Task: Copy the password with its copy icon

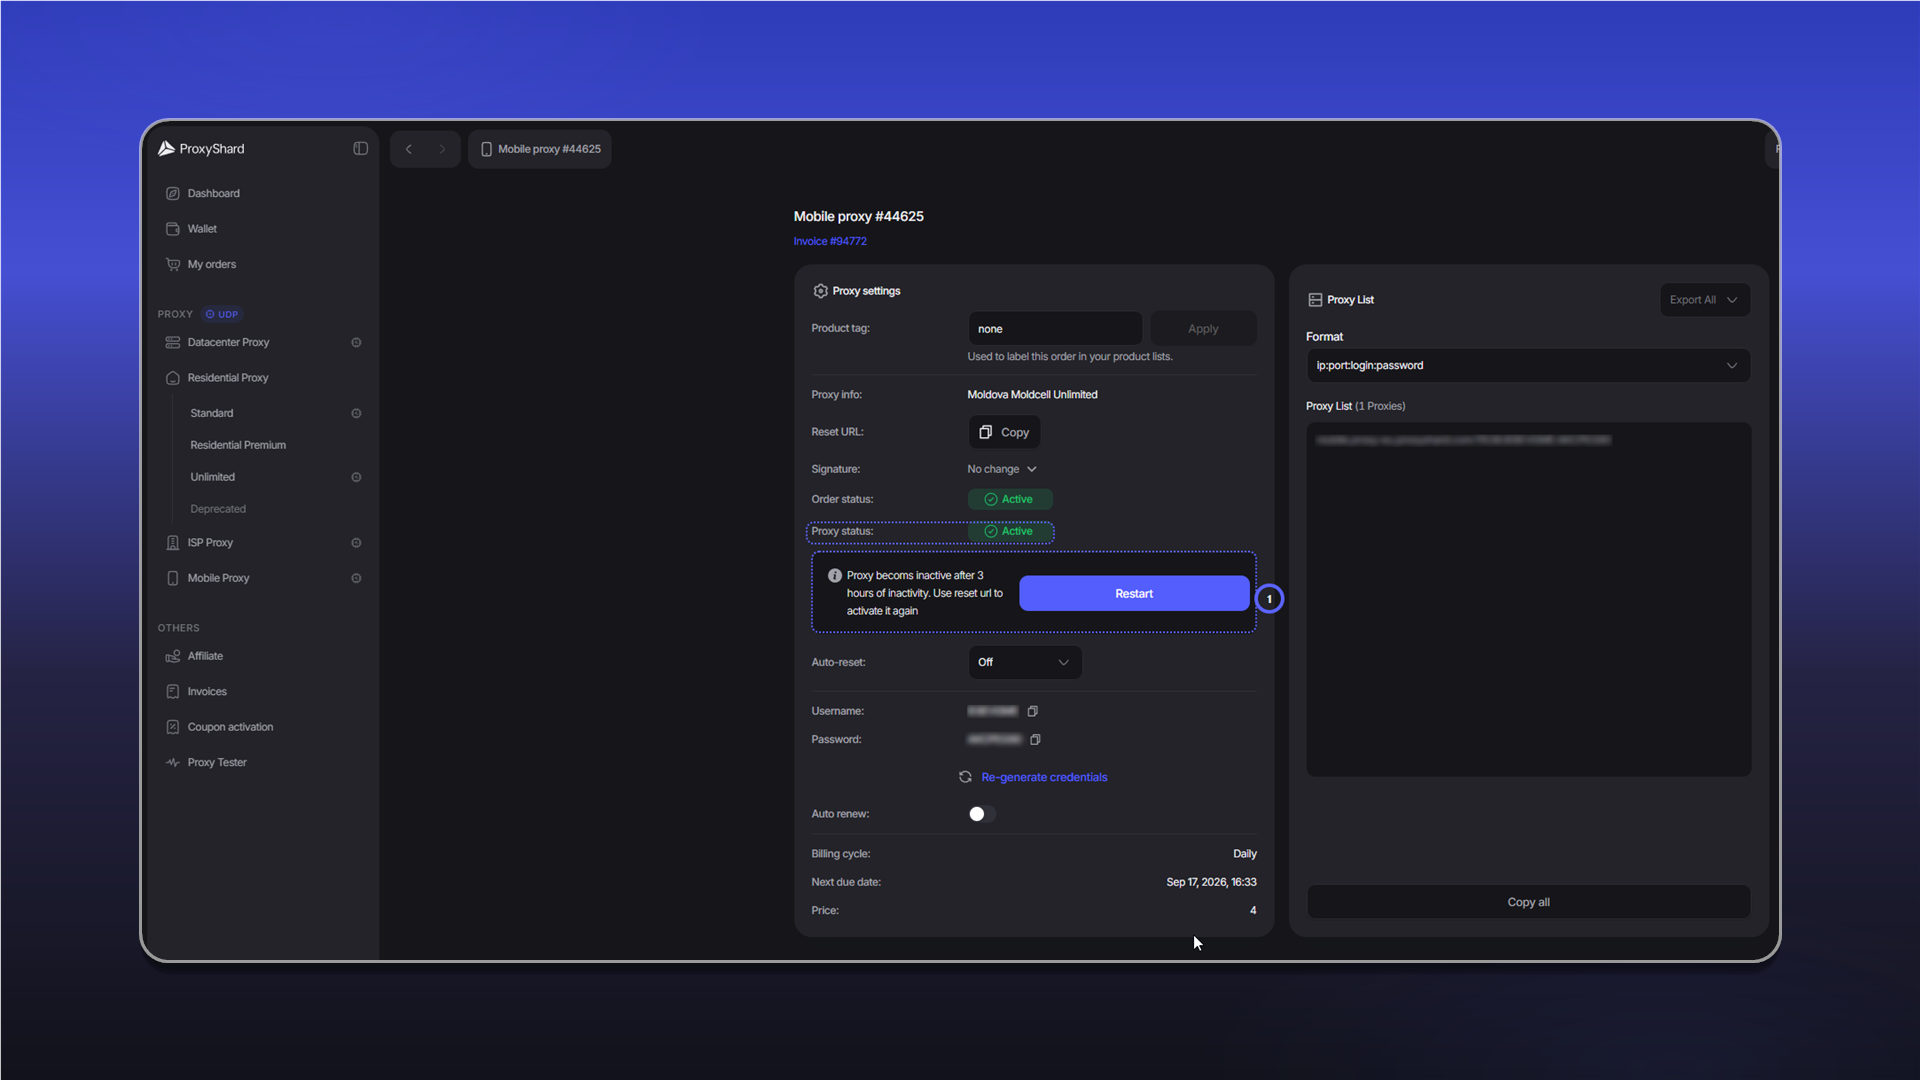Action: click(x=1035, y=740)
